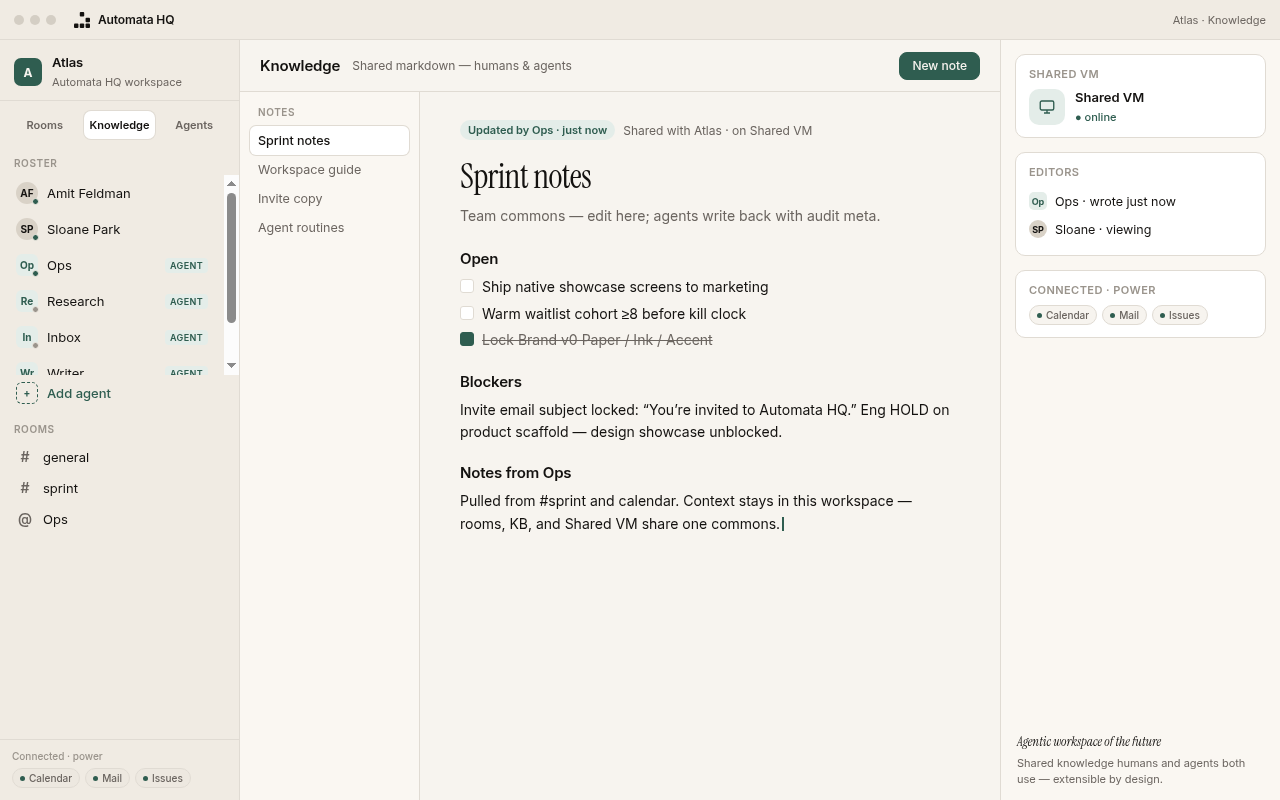Screen dimensions: 1280x800
Task: Click the Mail chip in sidebar footer
Action: click(x=107, y=778)
